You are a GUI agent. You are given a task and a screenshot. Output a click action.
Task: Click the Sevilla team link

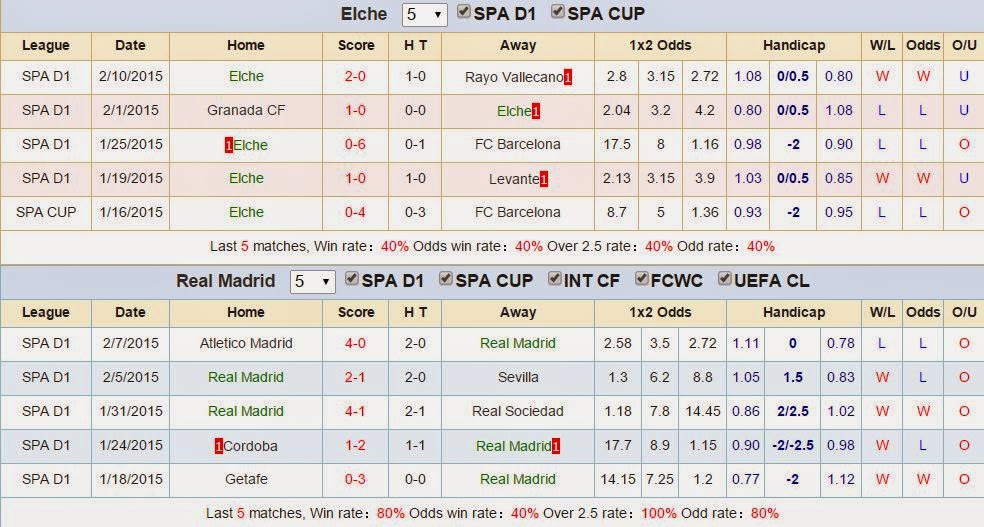[x=518, y=377]
